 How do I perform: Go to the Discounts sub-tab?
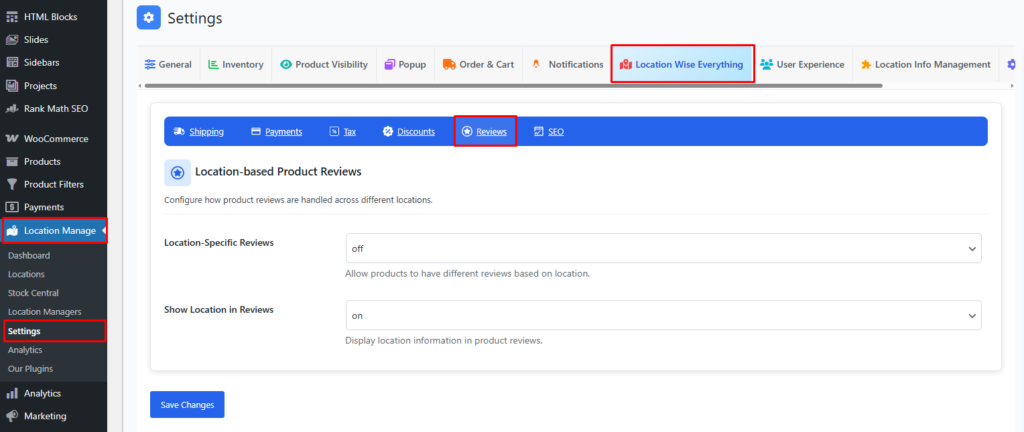click(408, 132)
